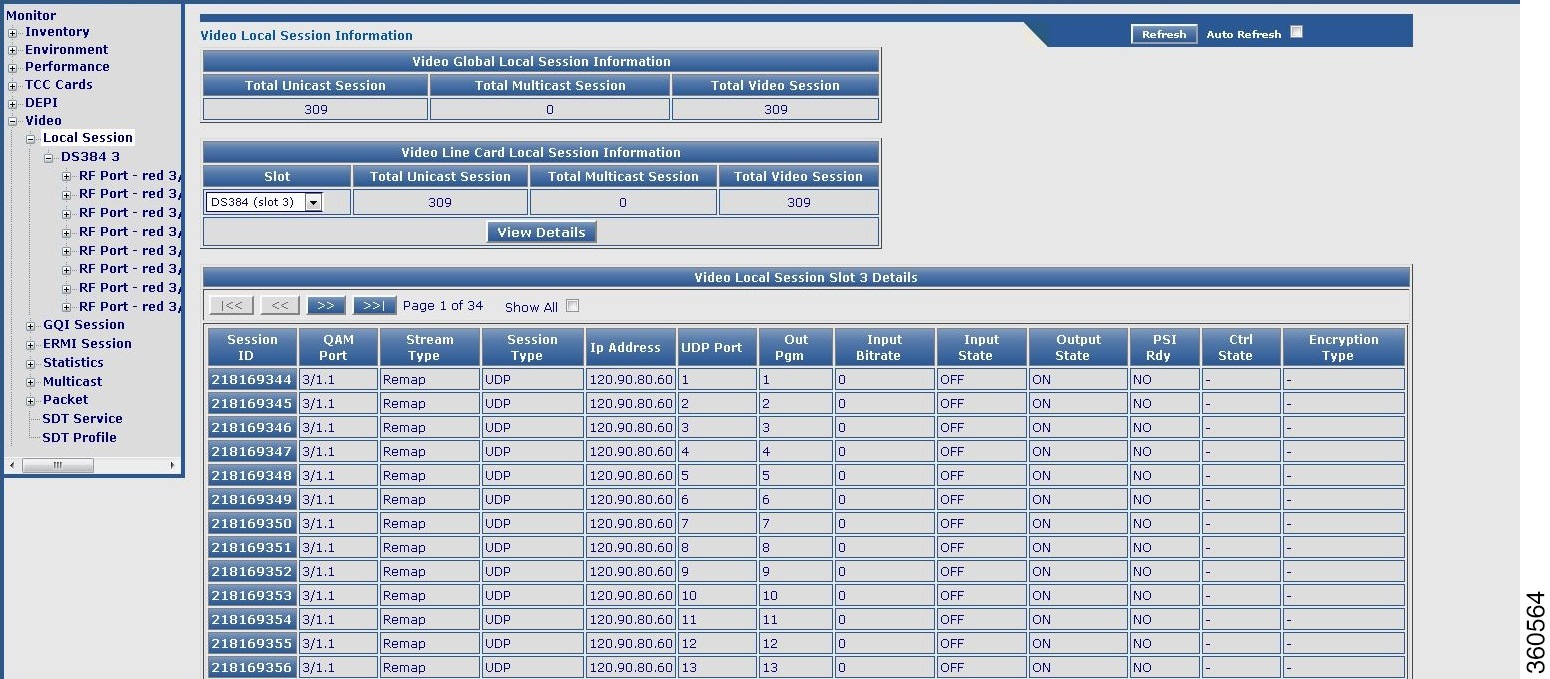Open session ID 218169345

tap(252, 404)
